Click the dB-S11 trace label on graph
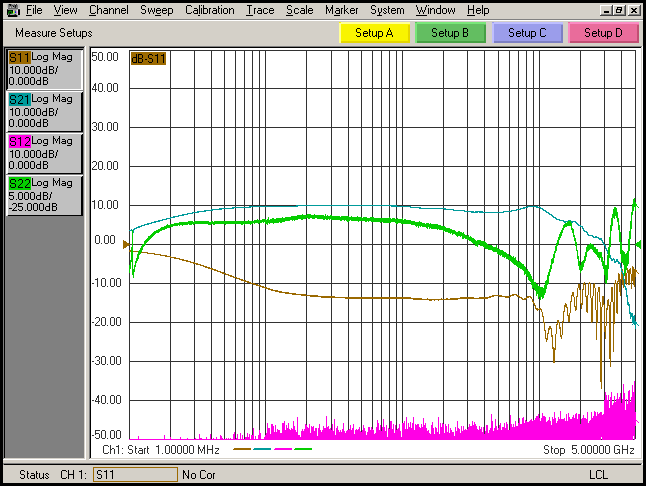 (148, 59)
